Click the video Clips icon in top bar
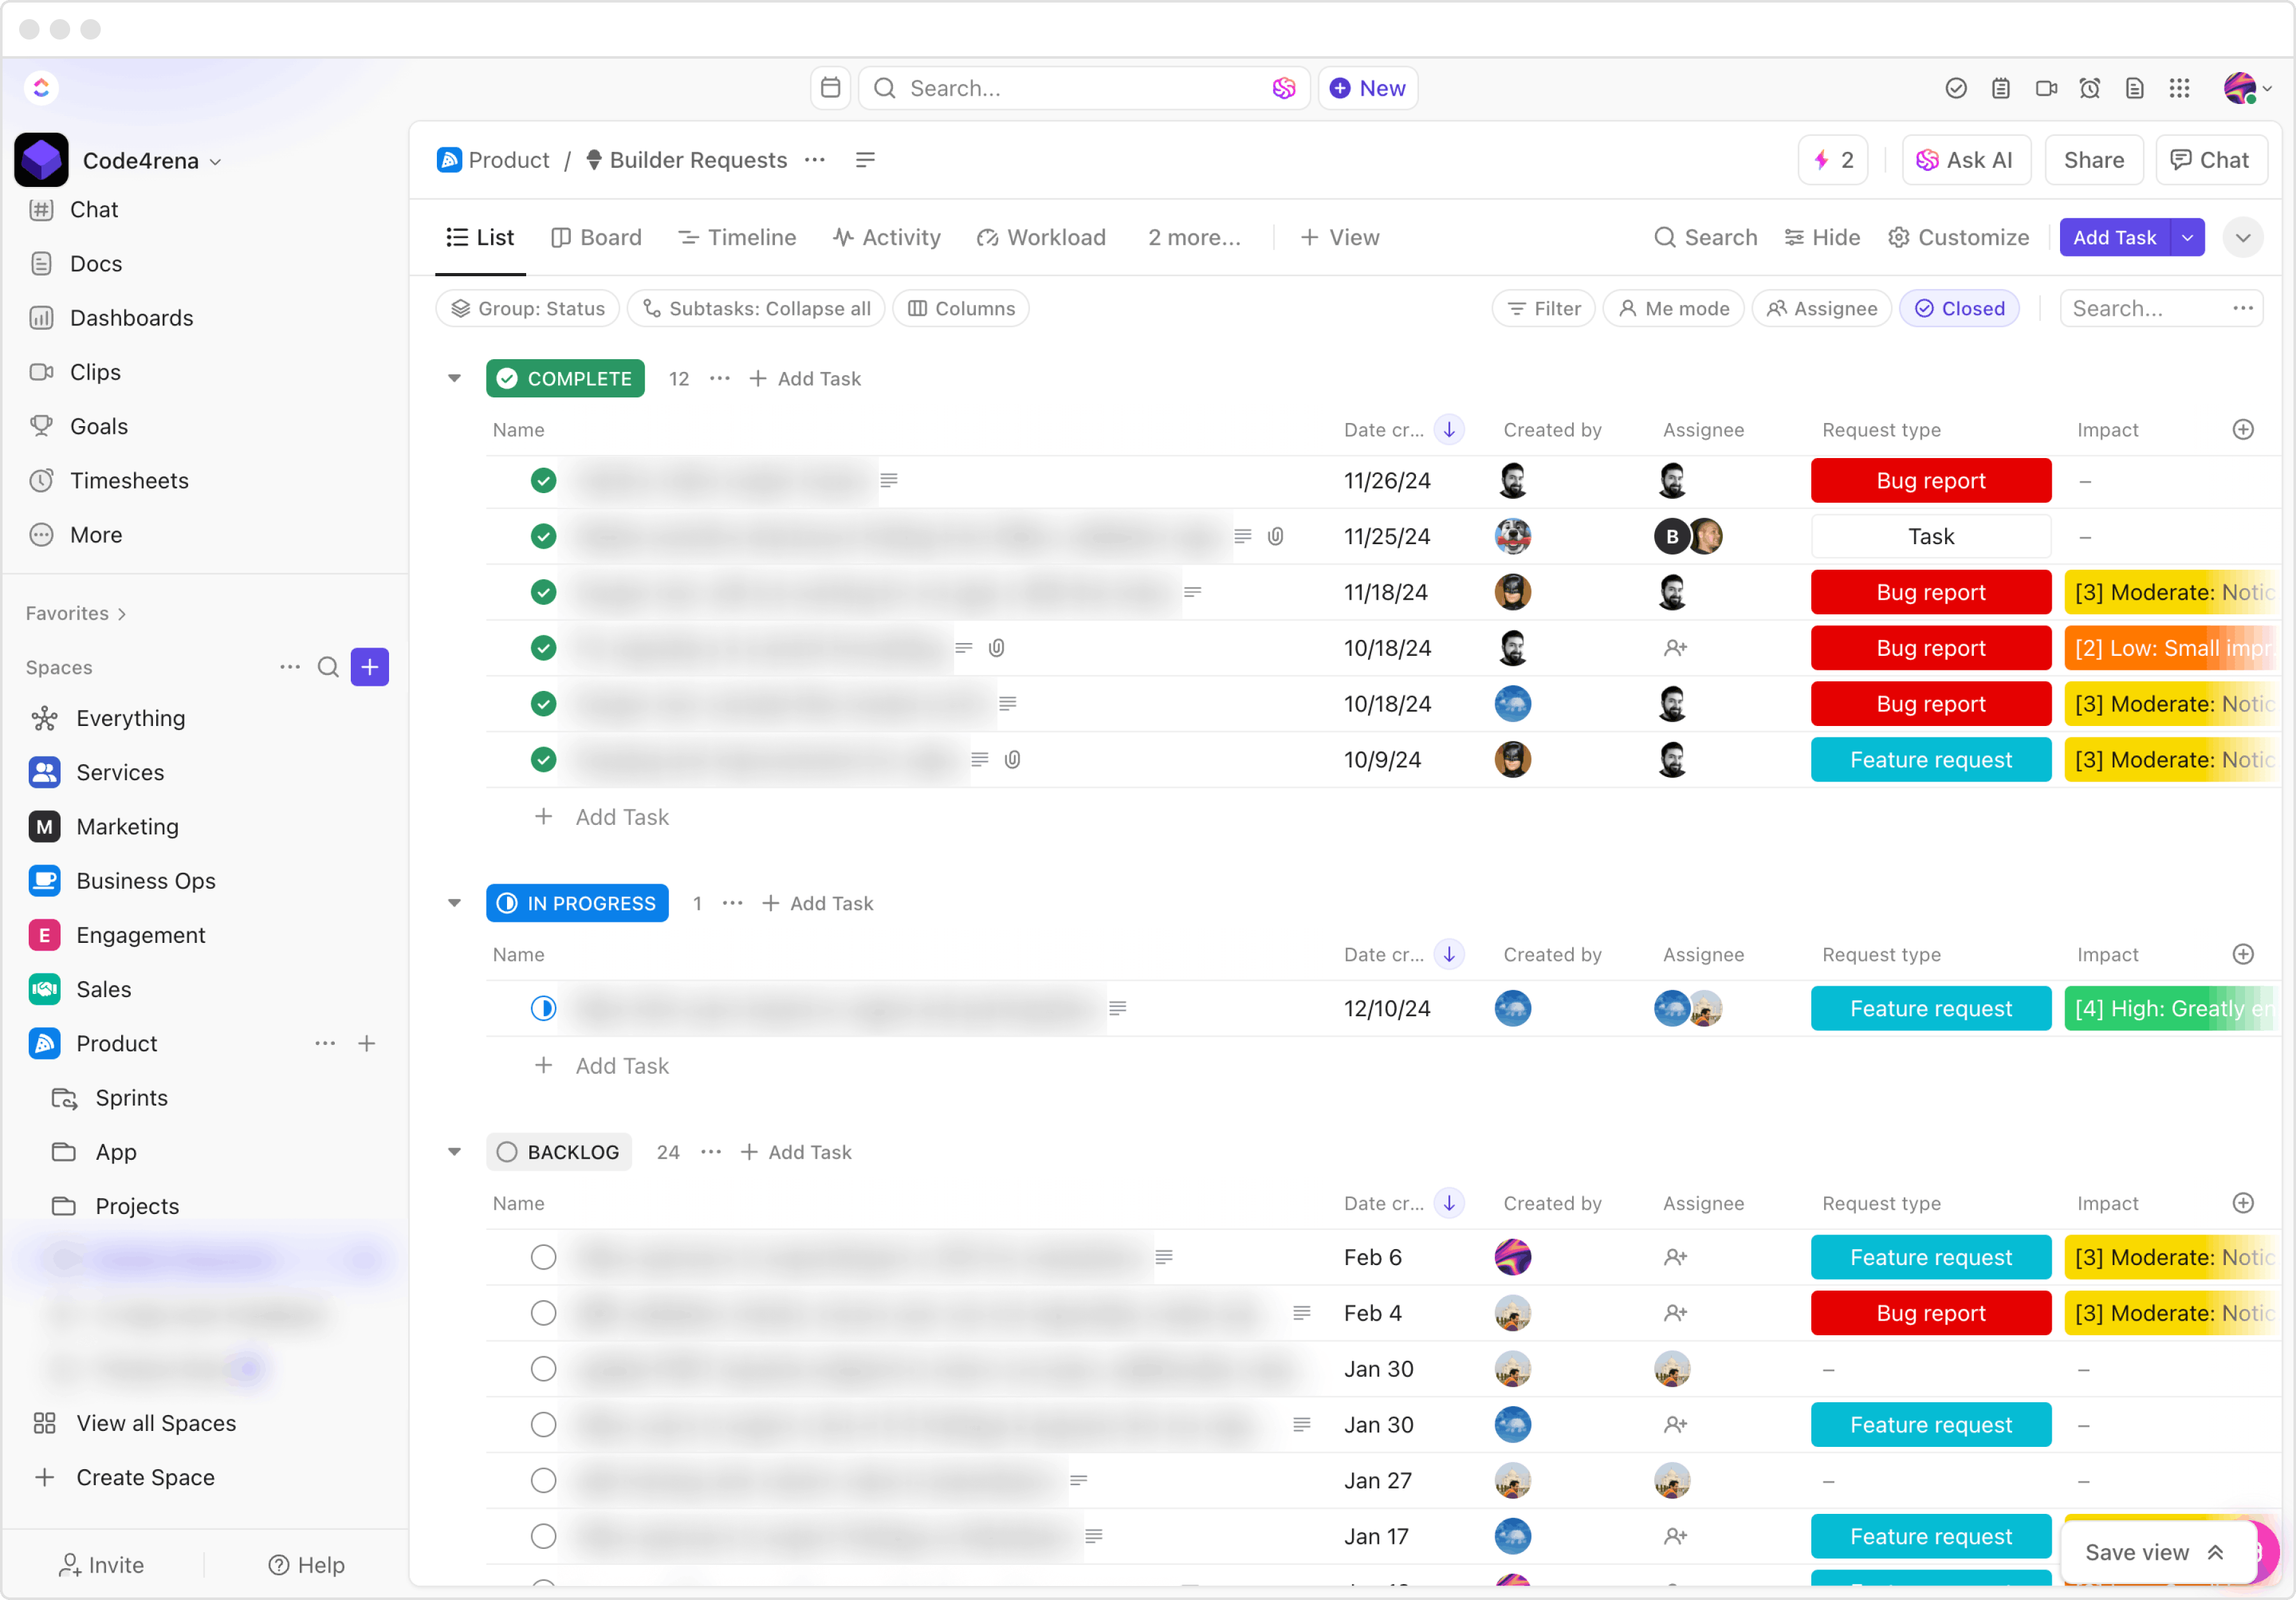The width and height of the screenshot is (2296, 1600). point(2045,88)
